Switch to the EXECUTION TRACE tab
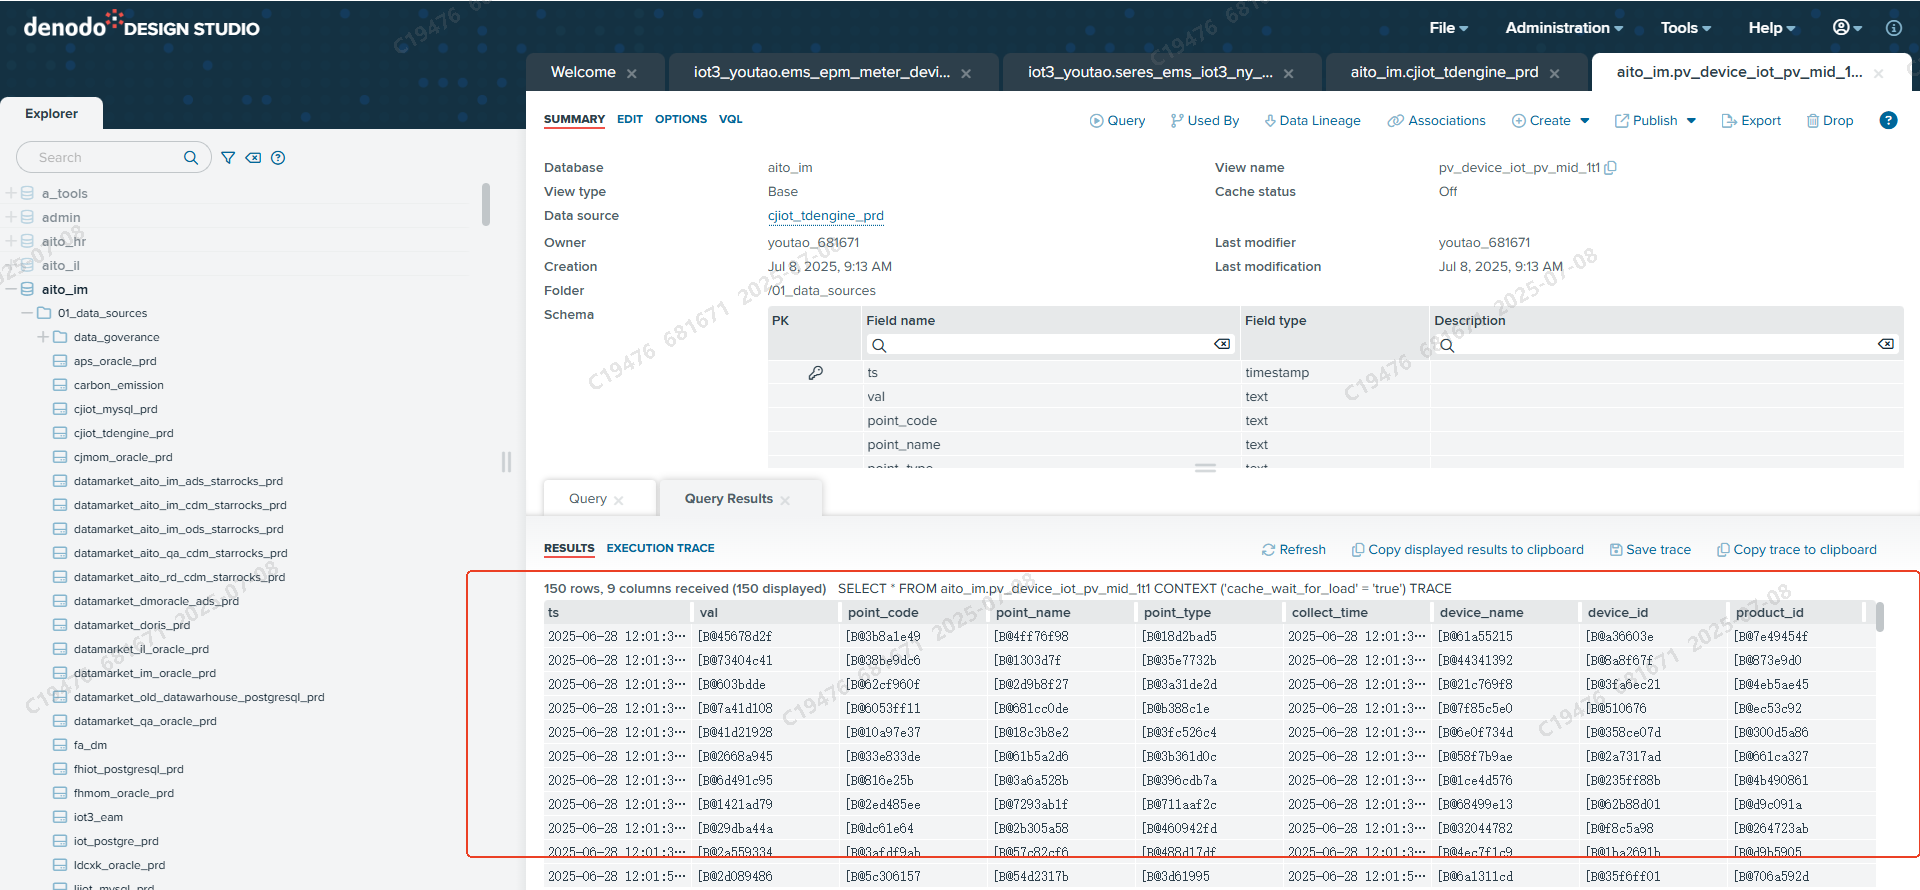 point(660,548)
